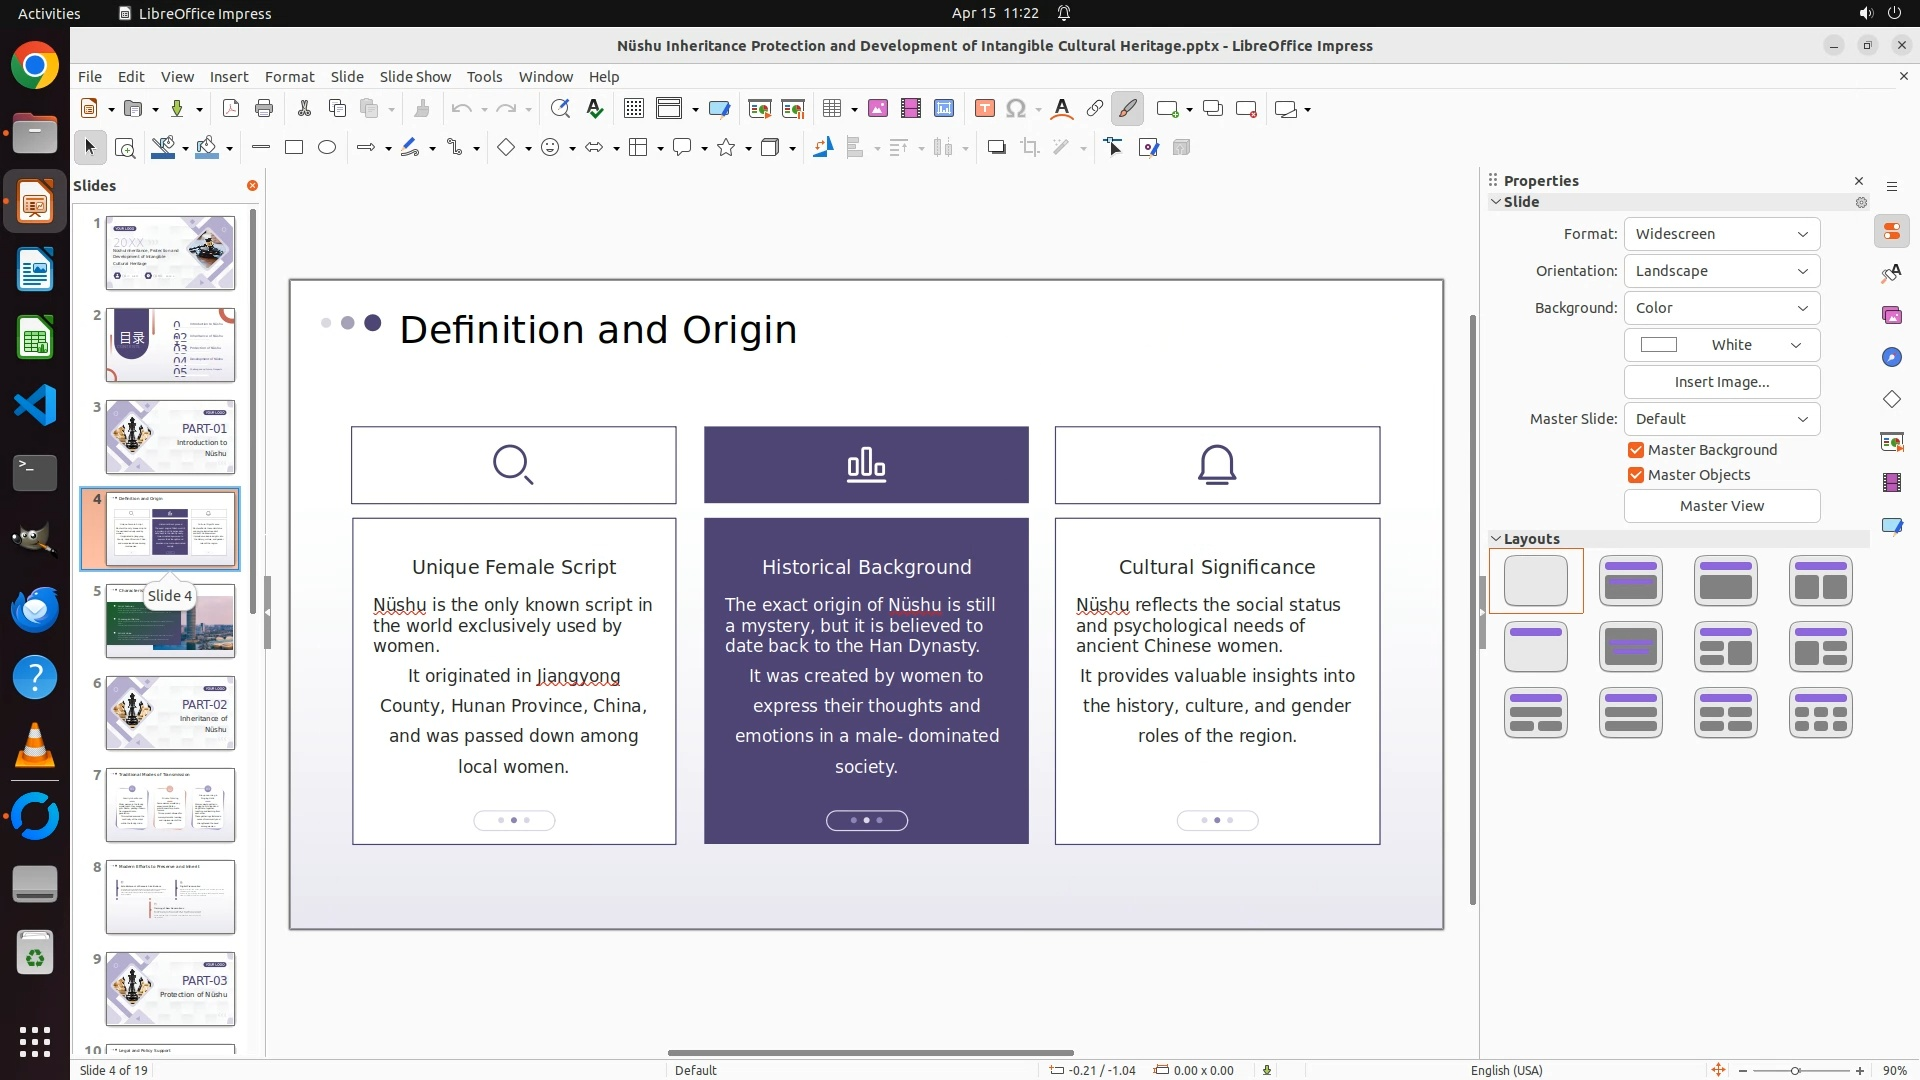The image size is (1920, 1080).
Task: Toggle the Show Draw Functions highlighter button
Action: pyautogui.click(x=1127, y=109)
